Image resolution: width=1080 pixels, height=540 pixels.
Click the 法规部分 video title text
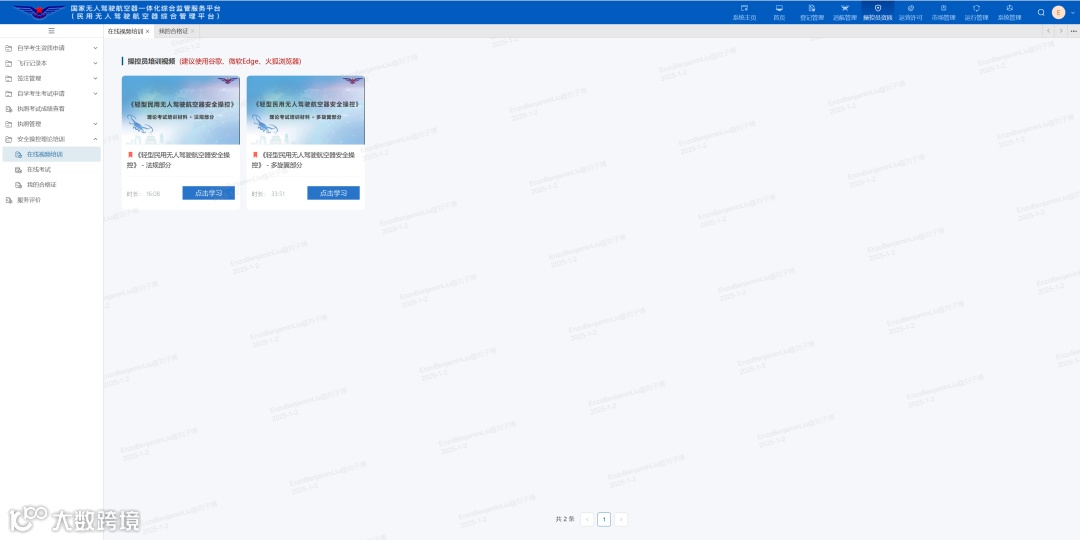click(x=180, y=160)
